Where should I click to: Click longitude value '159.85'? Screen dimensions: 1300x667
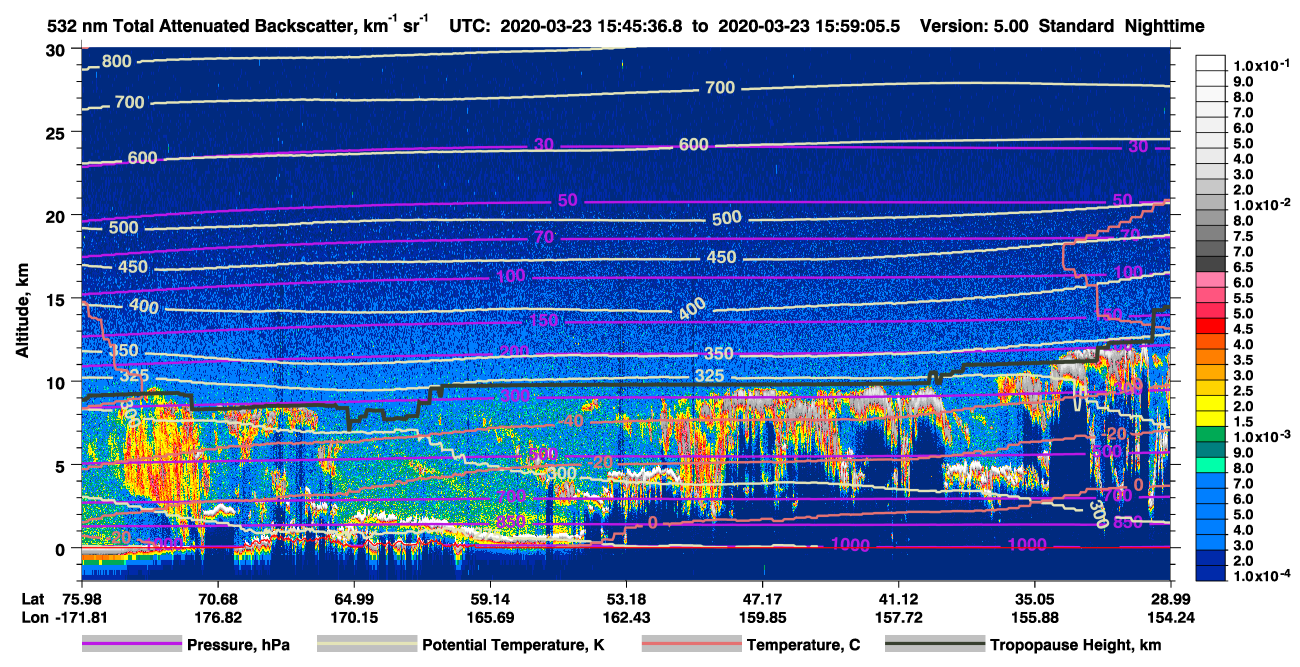coord(762,616)
